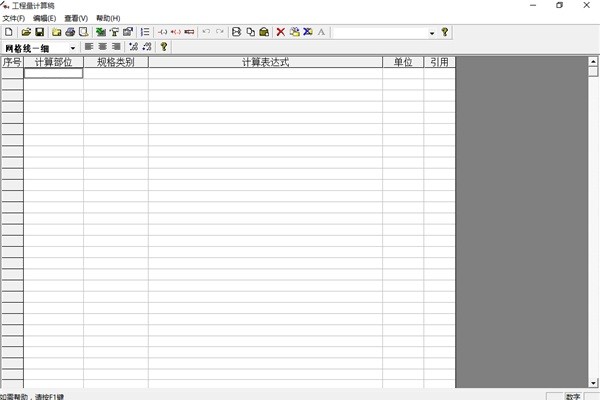This screenshot has height=400, width=600.
Task: Open a file with the yellow folder icon
Action: [x=26, y=32]
